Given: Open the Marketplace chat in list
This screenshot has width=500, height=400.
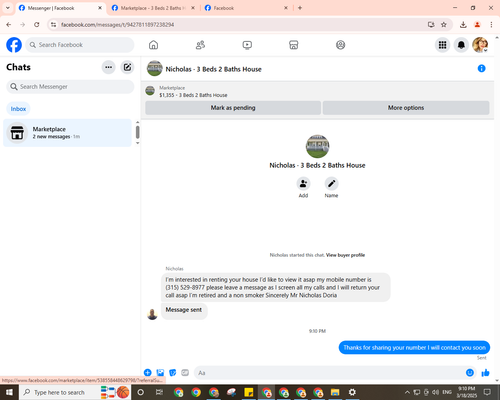Looking at the screenshot, I should (x=67, y=133).
